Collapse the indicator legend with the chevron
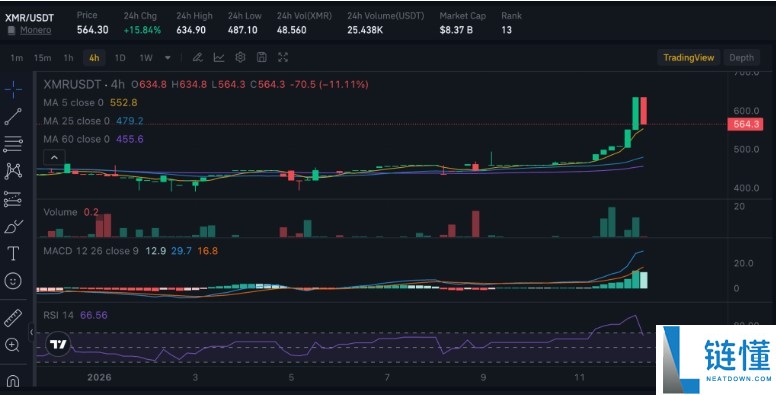This screenshot has height=395, width=776. tap(54, 157)
